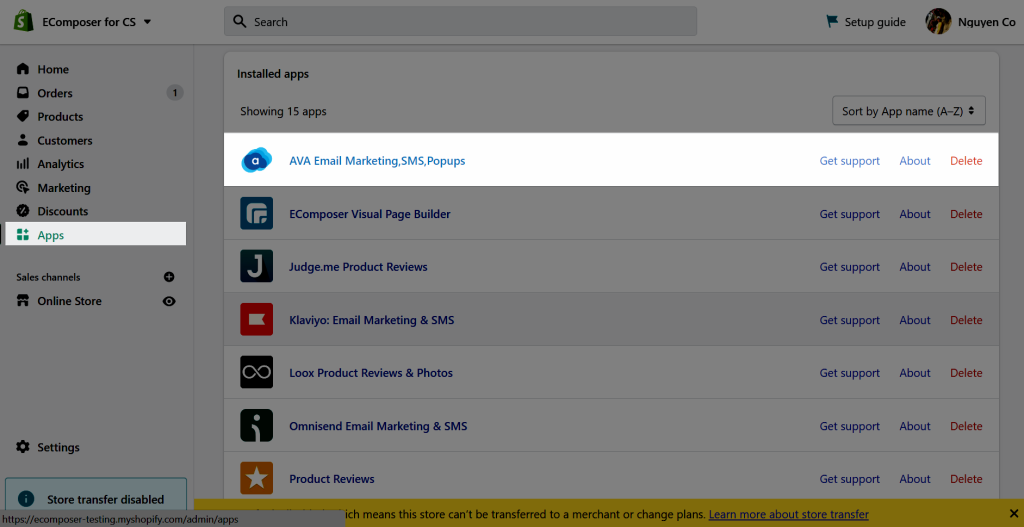This screenshot has width=1024, height=527.
Task: Open Nguyen Co account menu
Action: click(x=987, y=22)
